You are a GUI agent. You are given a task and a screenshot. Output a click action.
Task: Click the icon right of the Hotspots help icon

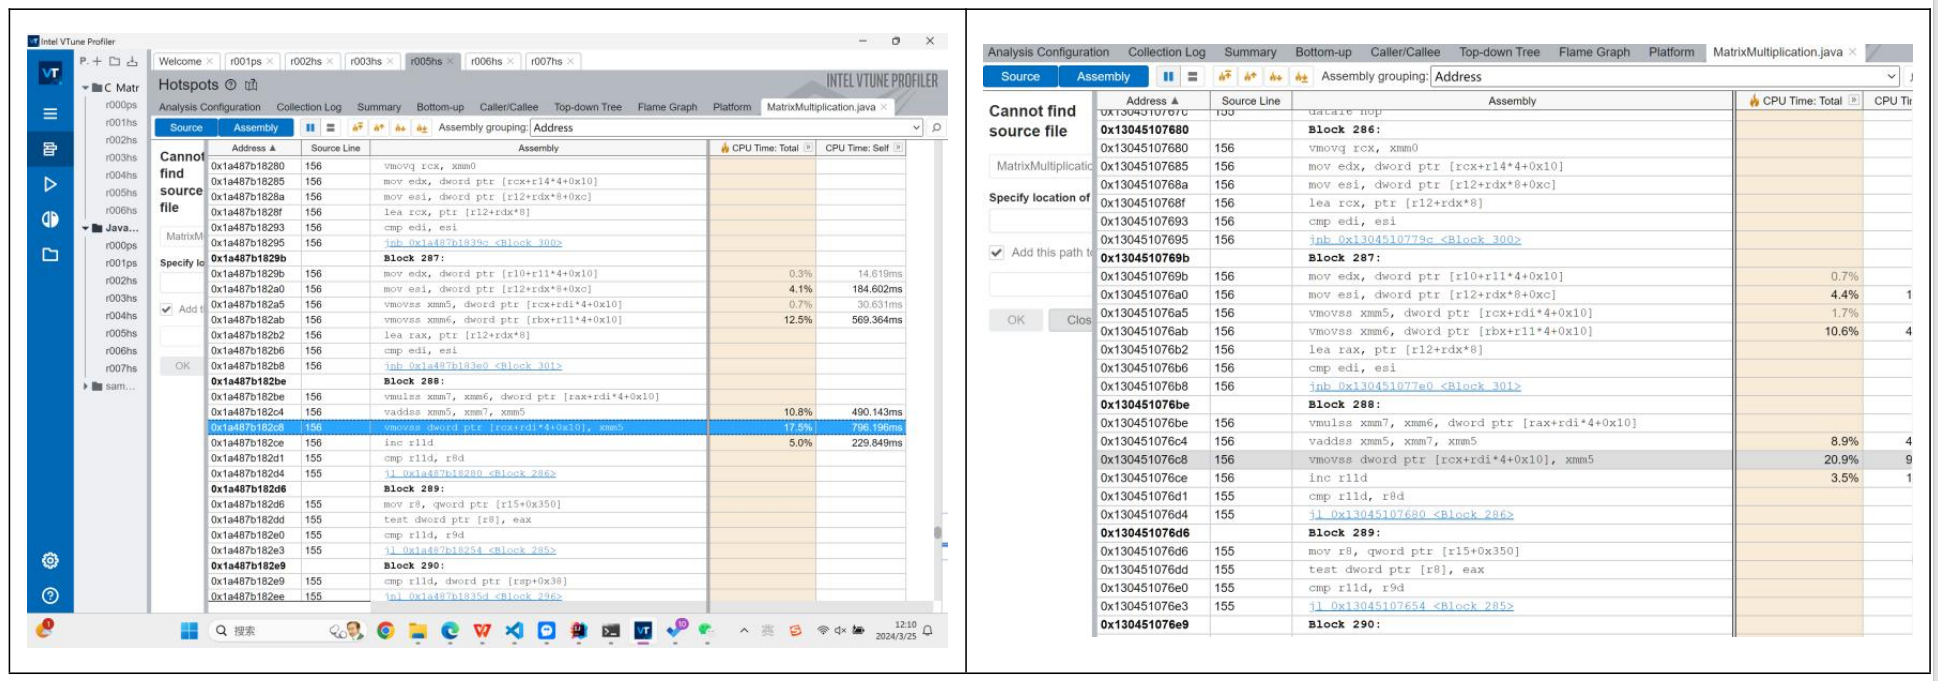(251, 85)
